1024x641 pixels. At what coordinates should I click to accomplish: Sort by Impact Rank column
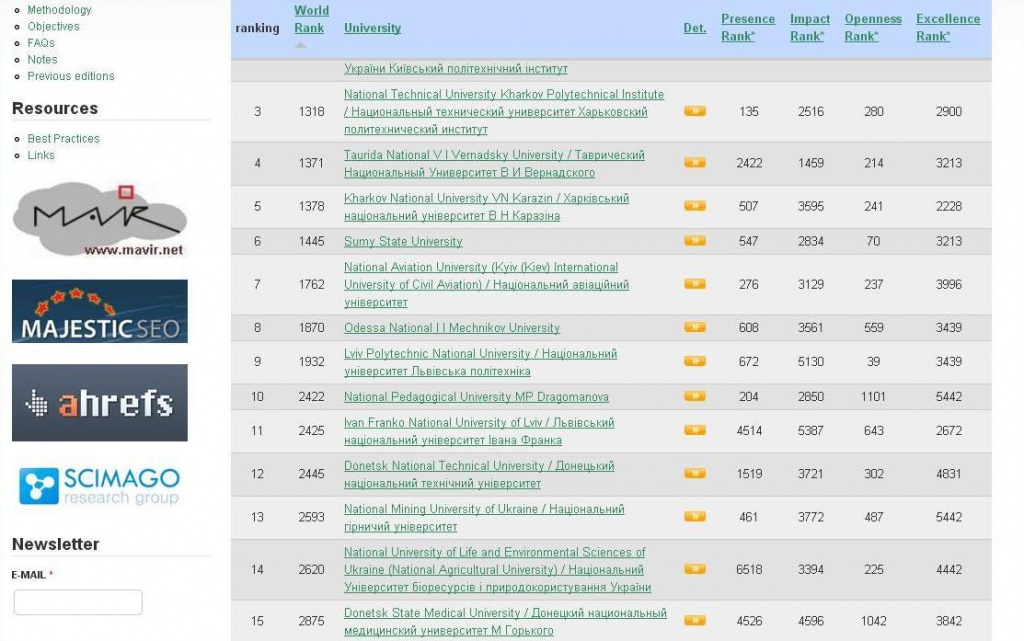coord(810,27)
